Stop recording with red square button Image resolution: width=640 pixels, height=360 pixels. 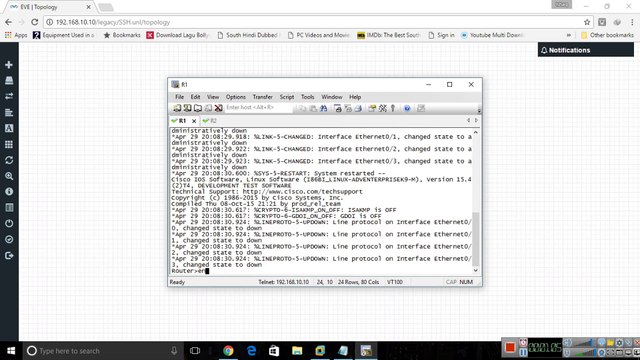tap(510, 347)
